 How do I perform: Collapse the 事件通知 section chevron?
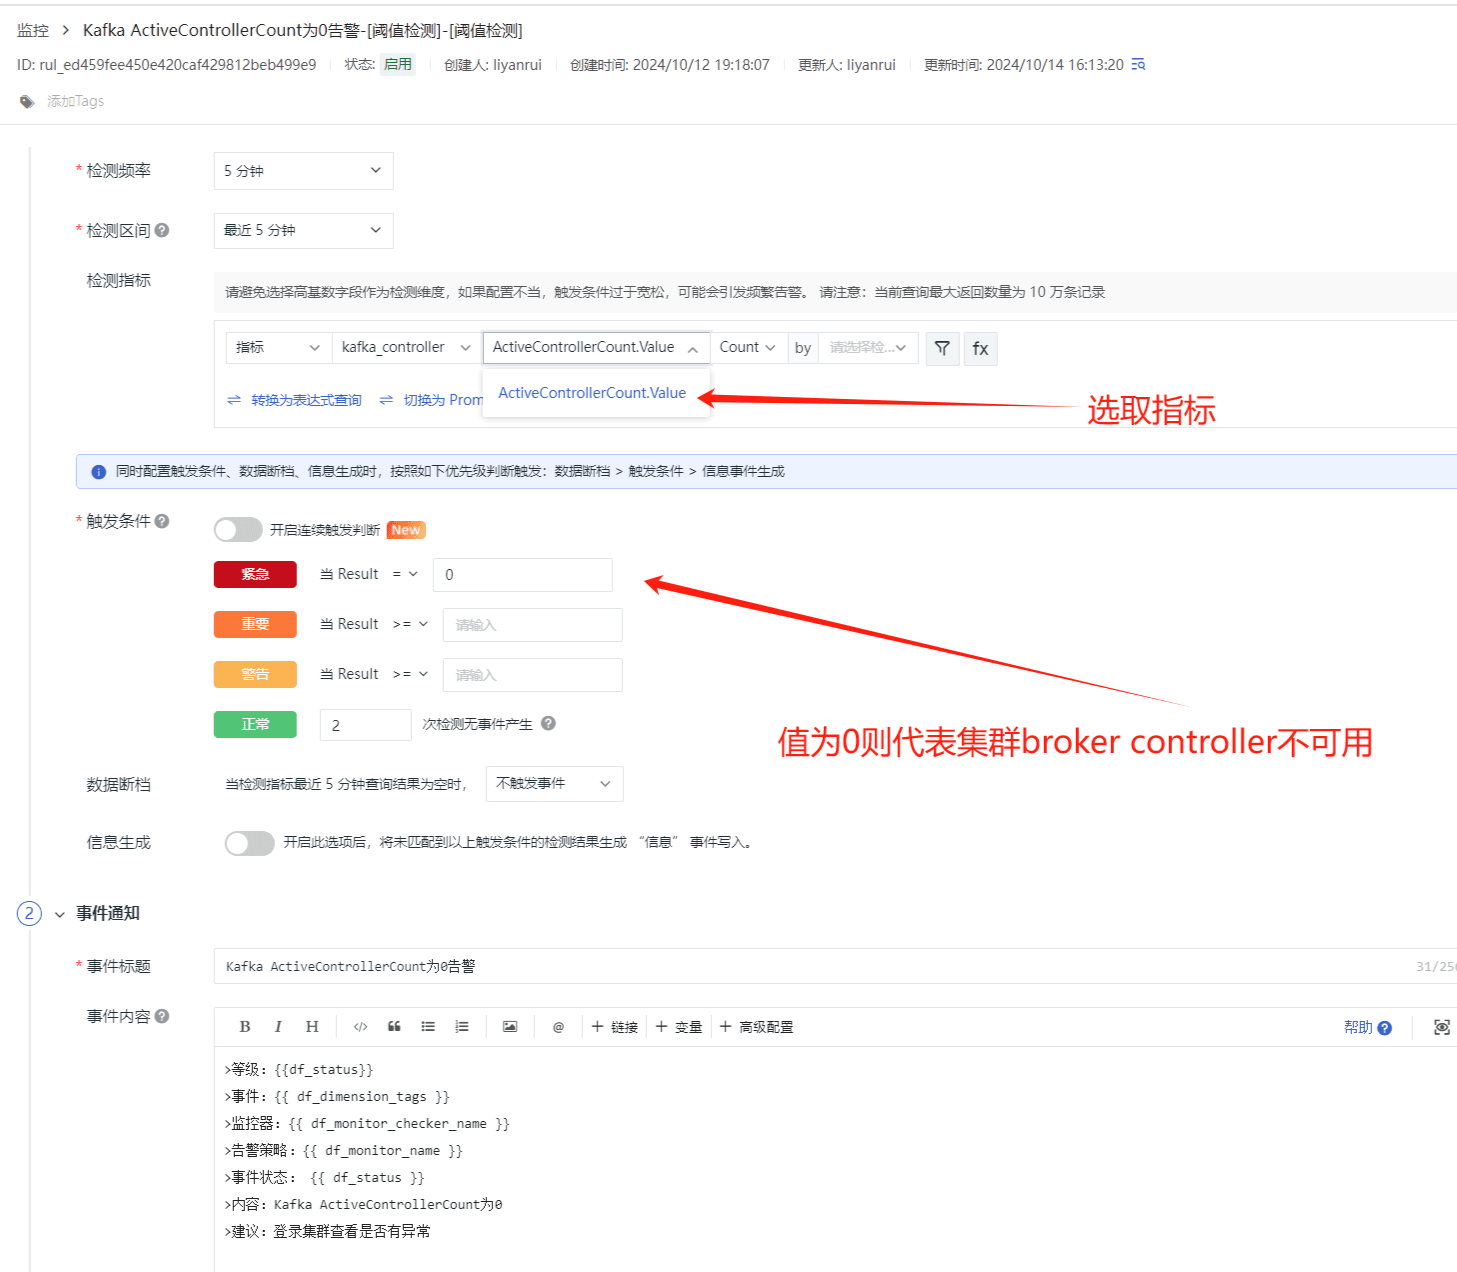coord(60,914)
